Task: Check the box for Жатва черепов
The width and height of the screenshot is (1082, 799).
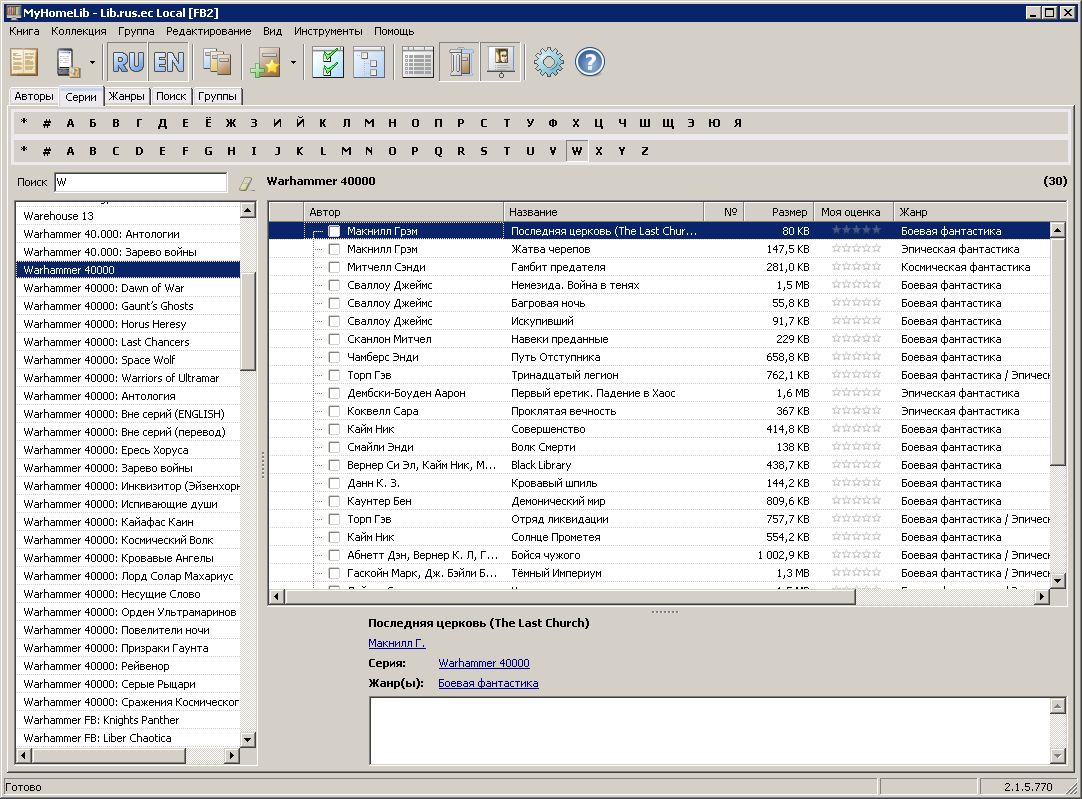Action: tap(334, 249)
